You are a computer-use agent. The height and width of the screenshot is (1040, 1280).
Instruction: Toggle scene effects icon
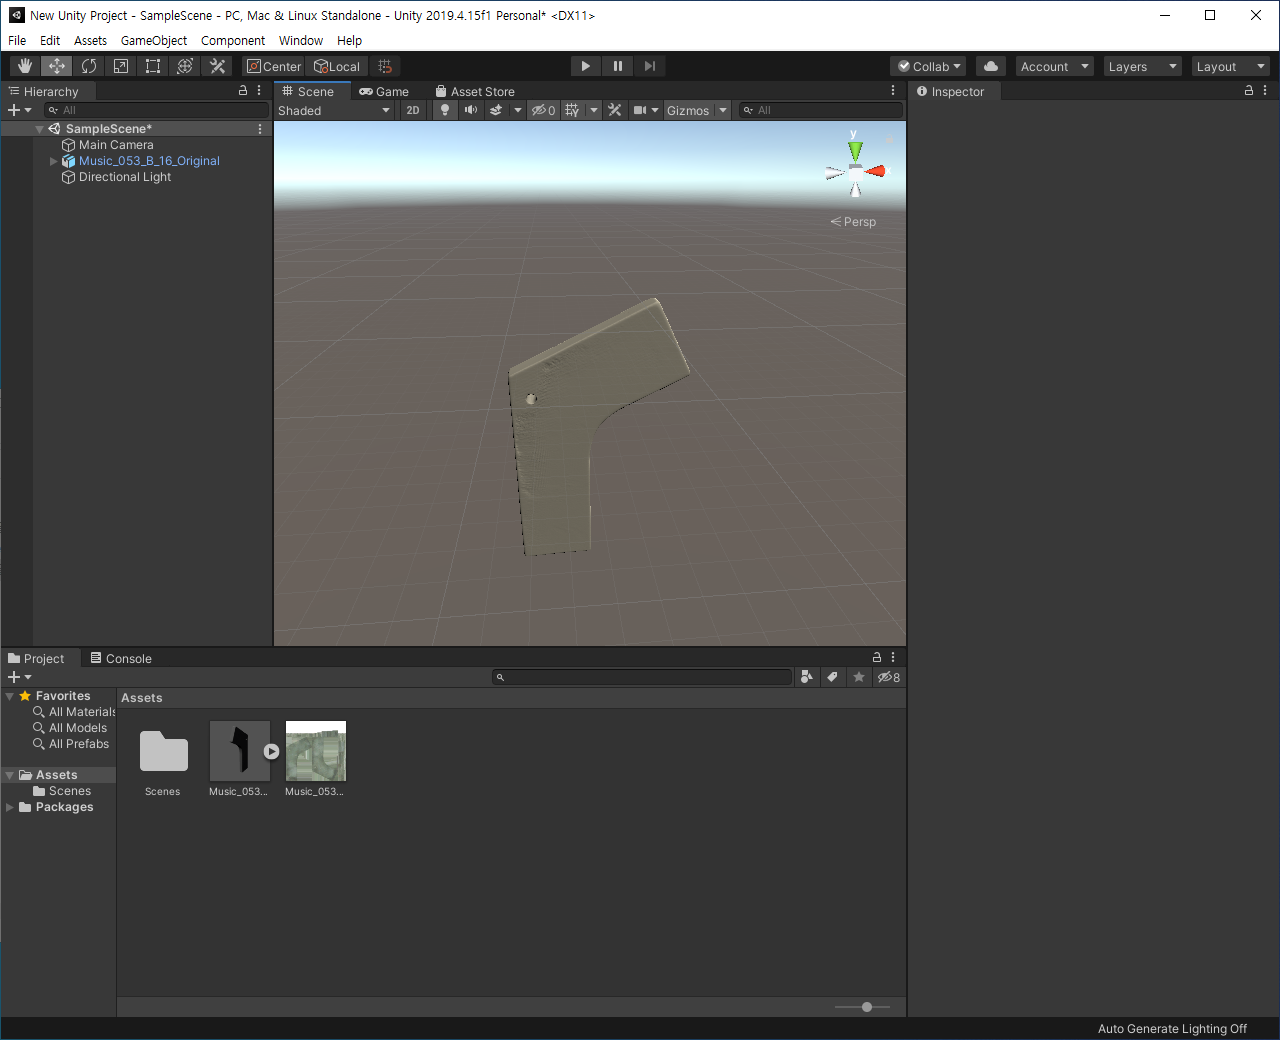(x=496, y=110)
